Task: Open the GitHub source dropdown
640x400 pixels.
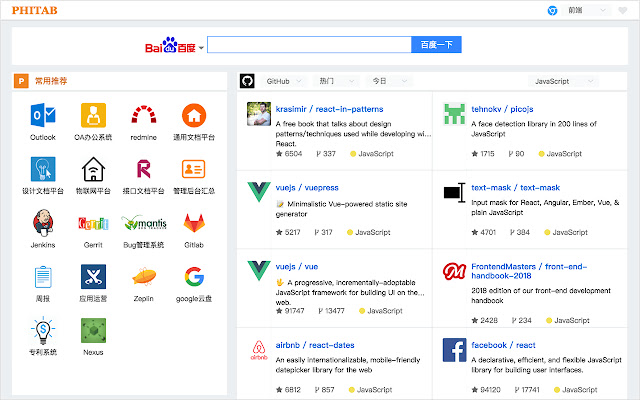Action: 284,81
